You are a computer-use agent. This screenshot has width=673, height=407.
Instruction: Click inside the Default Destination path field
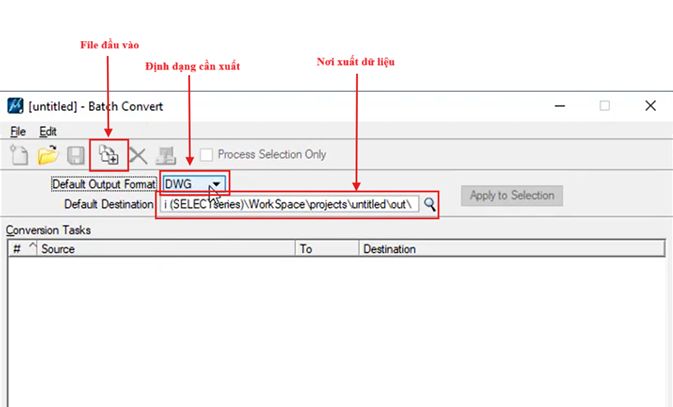[x=290, y=204]
